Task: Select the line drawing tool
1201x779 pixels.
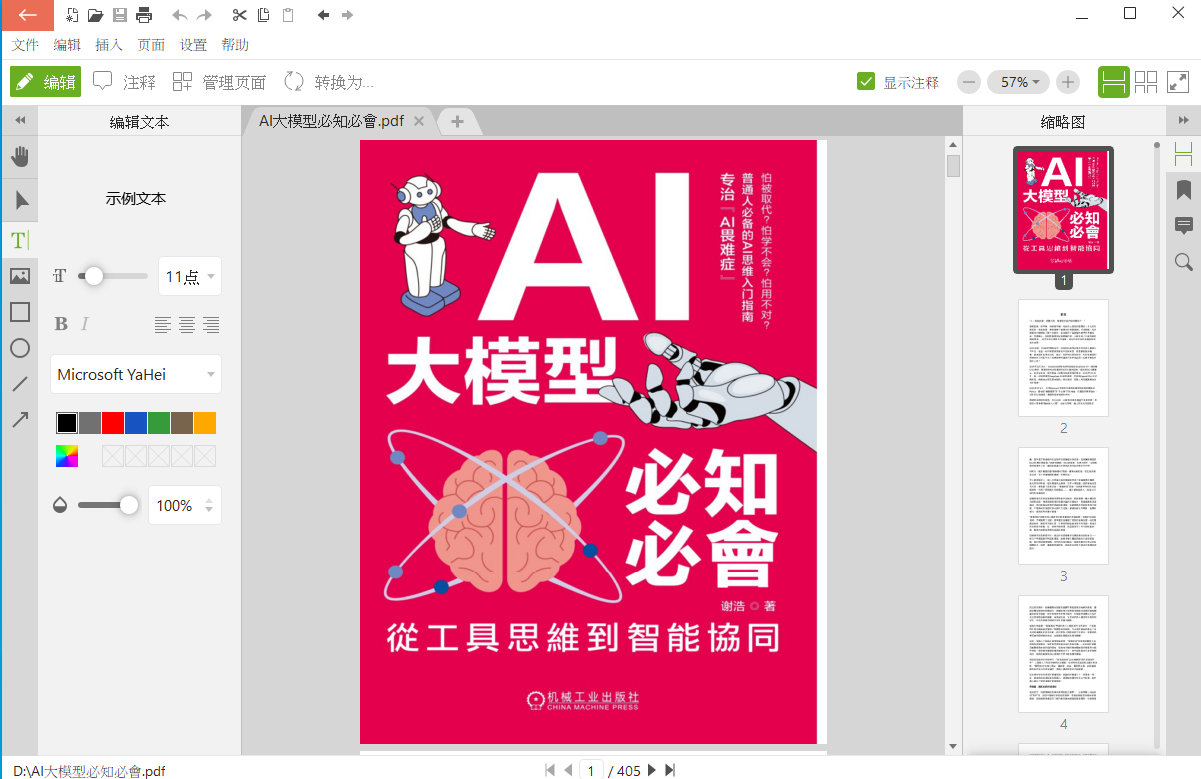Action: click(20, 384)
